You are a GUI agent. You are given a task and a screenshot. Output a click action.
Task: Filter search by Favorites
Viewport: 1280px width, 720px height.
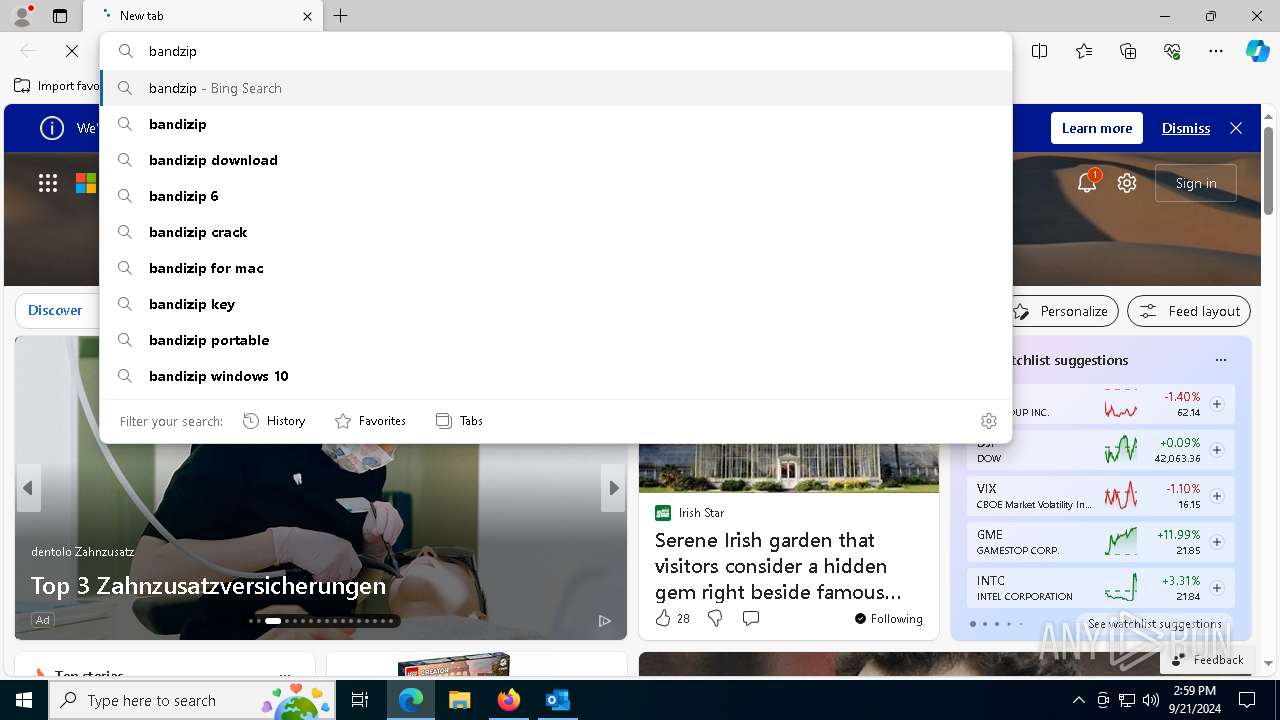tap(370, 421)
